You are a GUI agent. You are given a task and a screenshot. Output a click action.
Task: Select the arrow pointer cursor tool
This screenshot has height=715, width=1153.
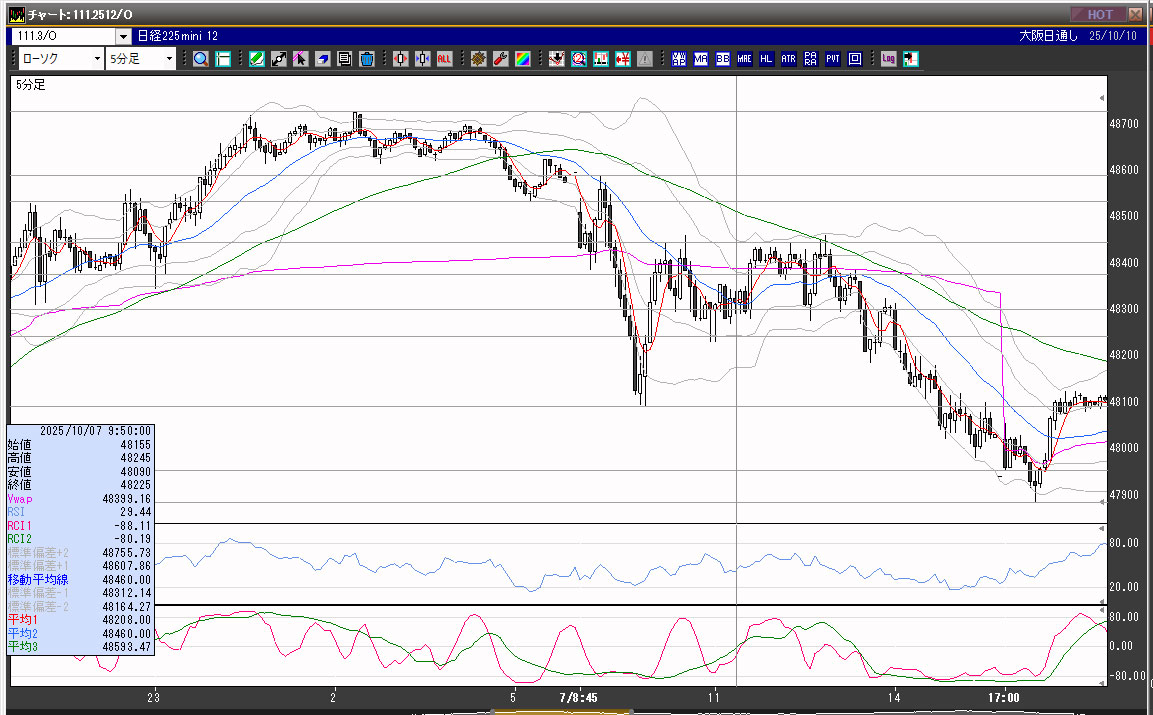tap(300, 59)
